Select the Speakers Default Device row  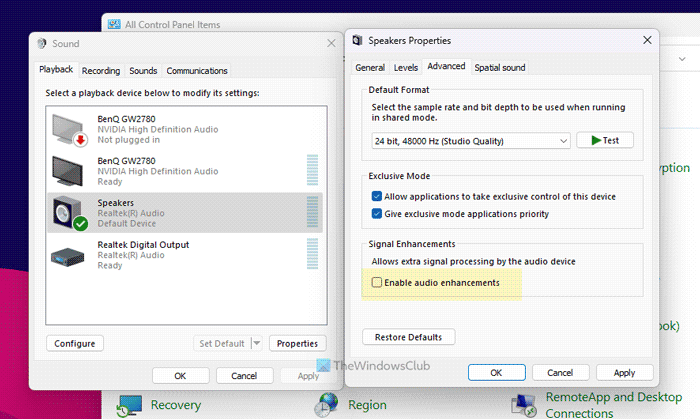(x=185, y=213)
